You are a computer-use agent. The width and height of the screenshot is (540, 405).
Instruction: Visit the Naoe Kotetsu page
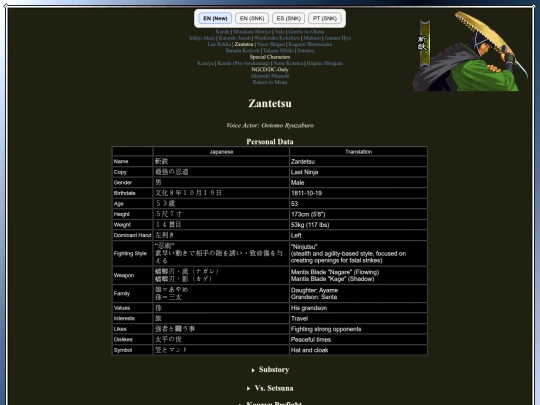tap(288, 63)
